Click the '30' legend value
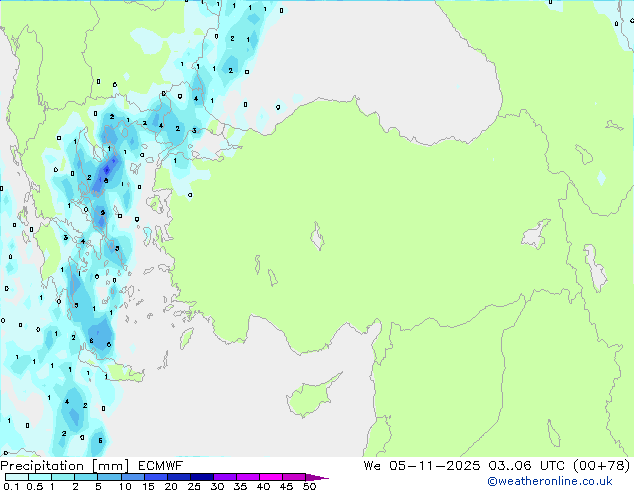Screen dimensions: 634x490 (217, 486)
